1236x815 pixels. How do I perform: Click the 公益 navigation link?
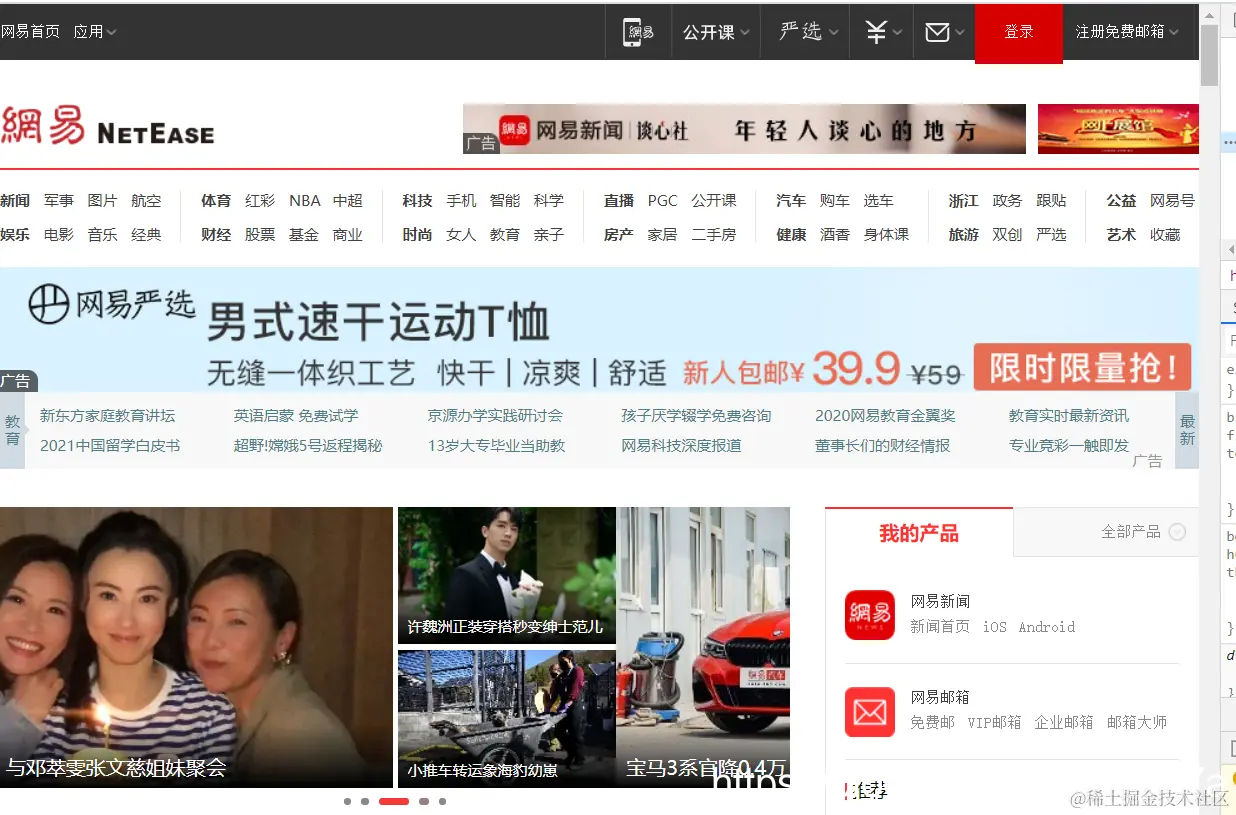click(1121, 201)
